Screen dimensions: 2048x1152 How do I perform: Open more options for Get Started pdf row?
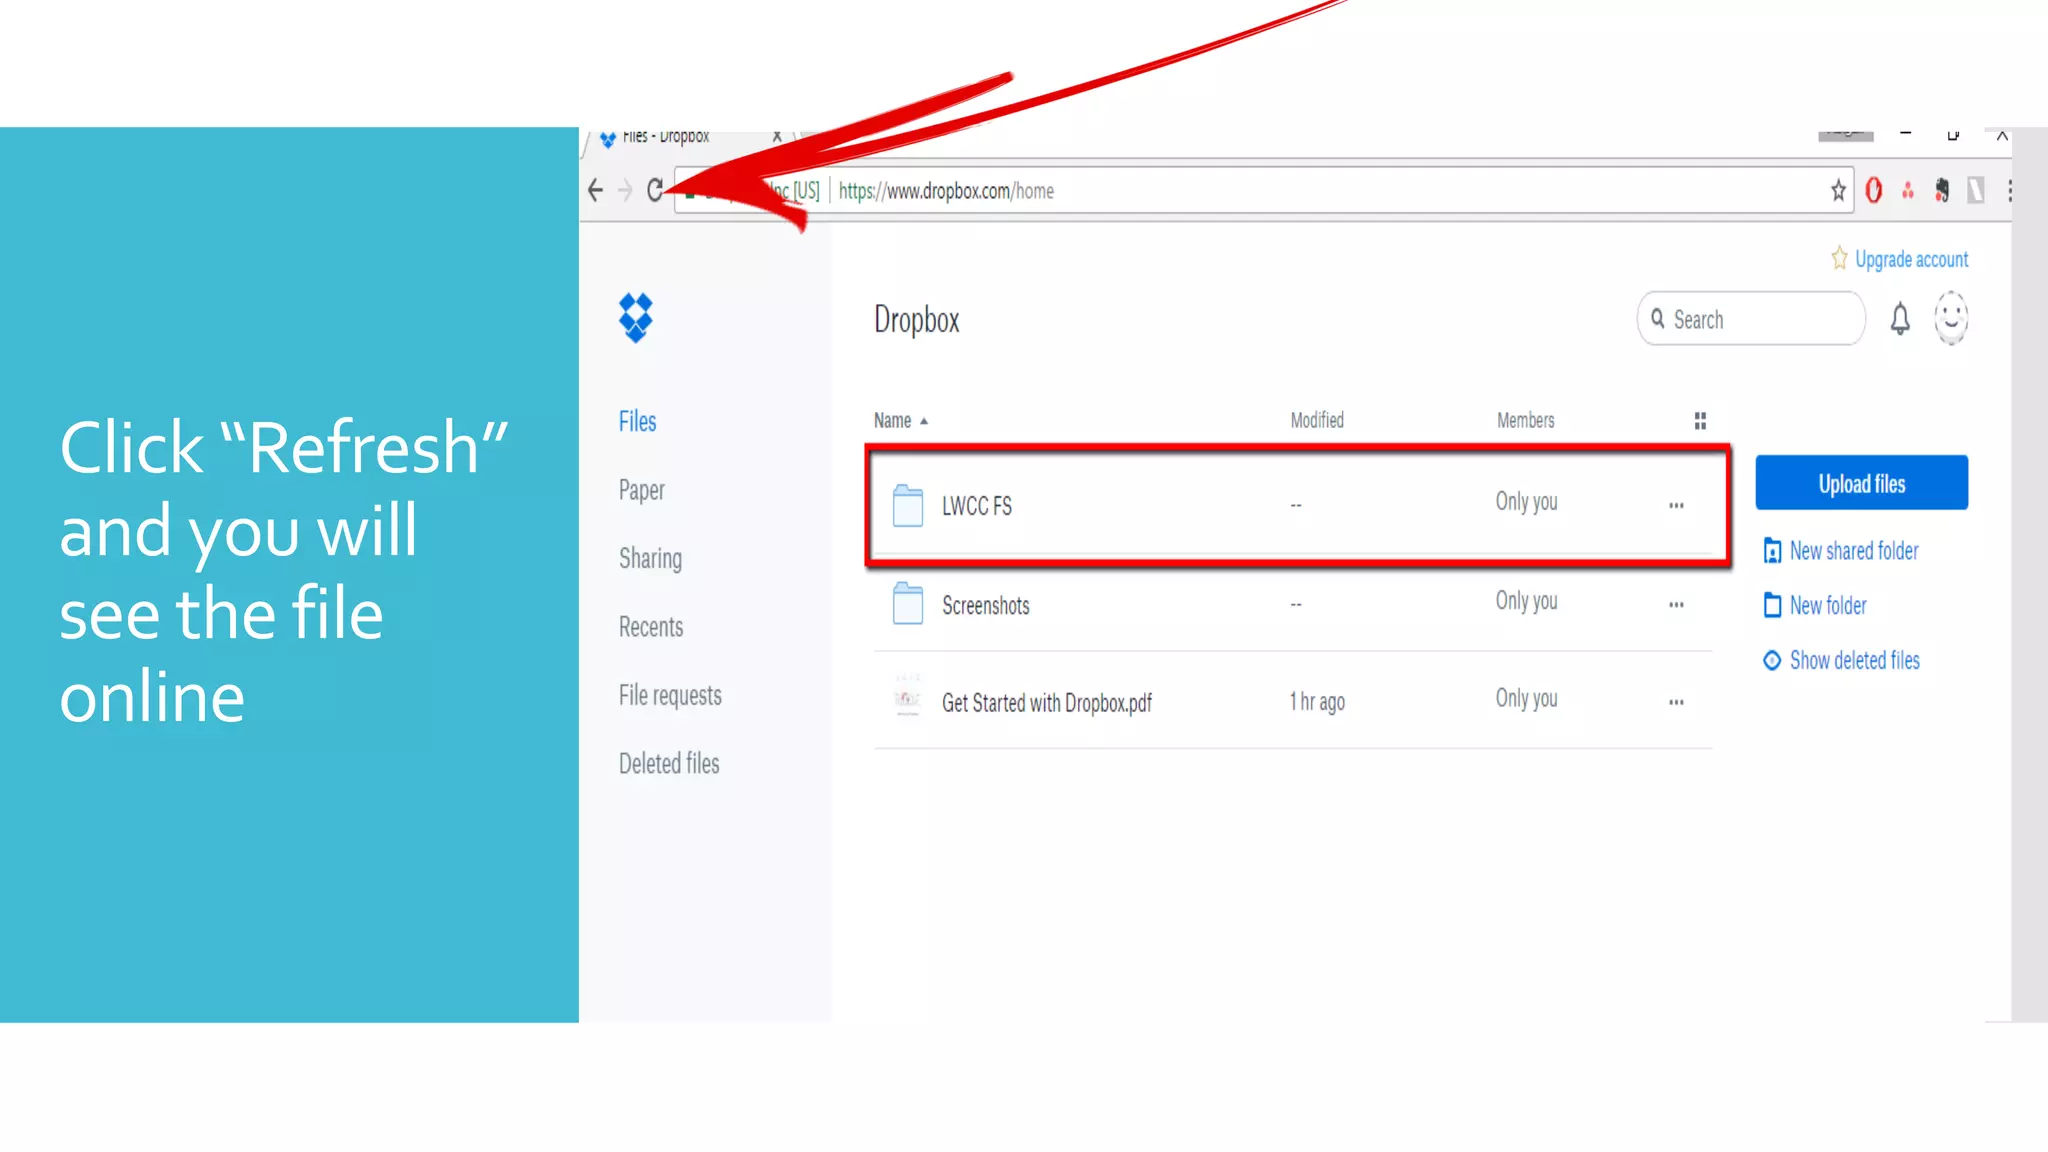1676,702
